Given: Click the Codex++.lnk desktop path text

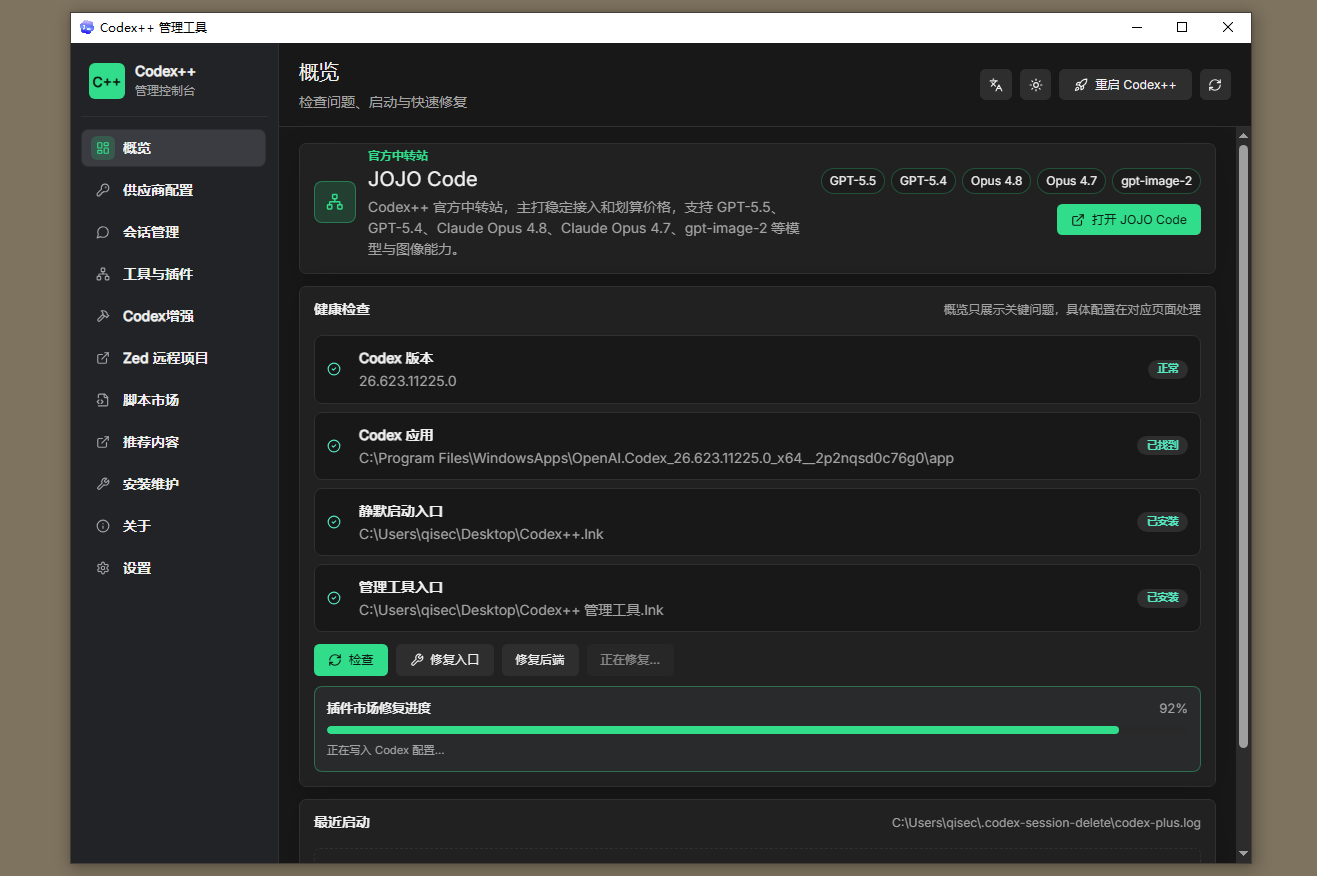Looking at the screenshot, I should click(481, 534).
